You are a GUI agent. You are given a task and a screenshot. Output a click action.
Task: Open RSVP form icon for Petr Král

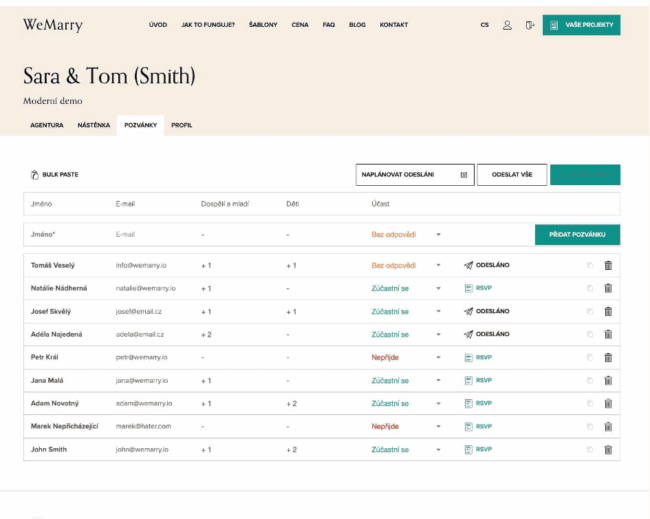coord(468,357)
